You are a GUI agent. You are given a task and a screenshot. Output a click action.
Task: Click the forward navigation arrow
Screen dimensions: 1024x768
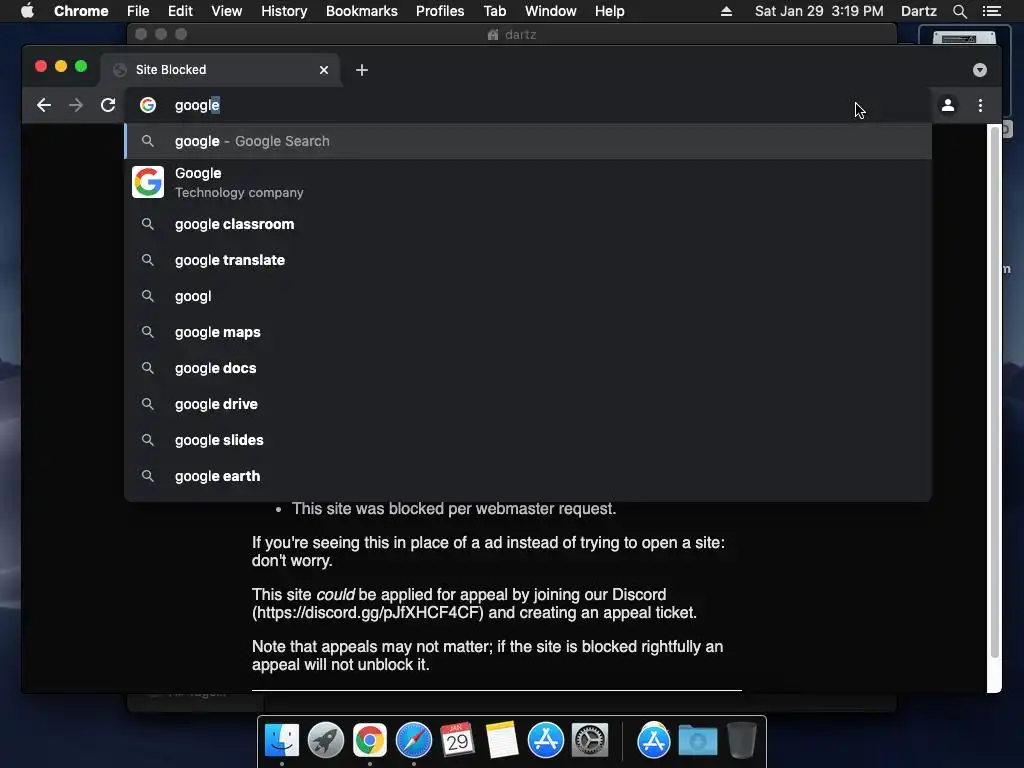click(76, 105)
